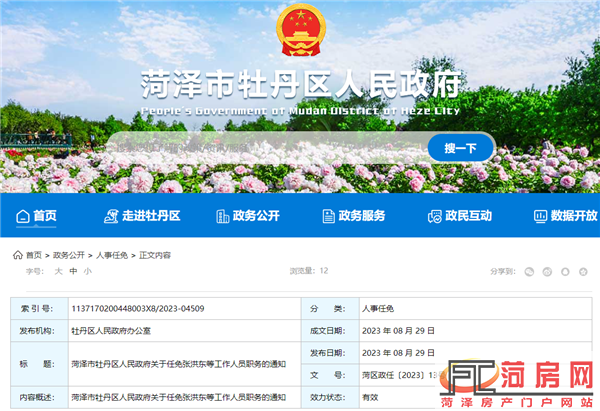Click the national emblem logo at top
Viewport: 600px width, 411px height.
301,30
